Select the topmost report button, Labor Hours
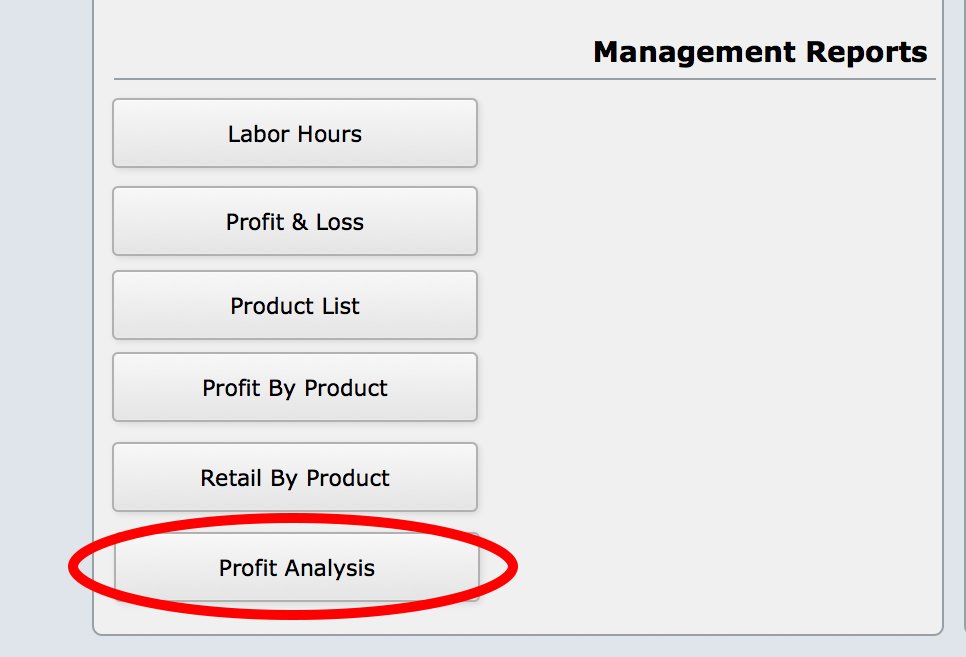Screen dimensions: 966x657 tap(294, 133)
